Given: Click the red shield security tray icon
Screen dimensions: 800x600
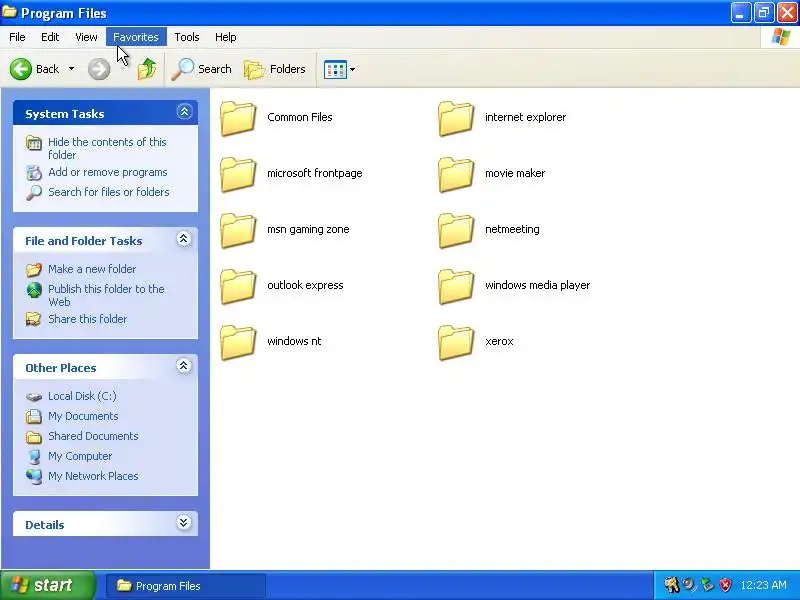Looking at the screenshot, I should coord(725,585).
